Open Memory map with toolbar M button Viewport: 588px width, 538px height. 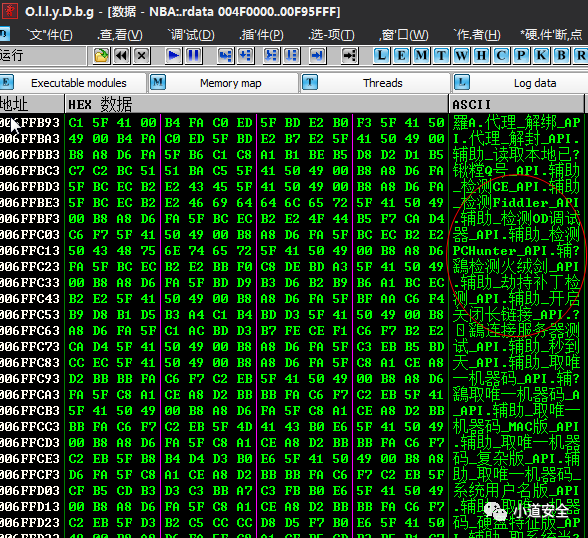tap(421, 56)
